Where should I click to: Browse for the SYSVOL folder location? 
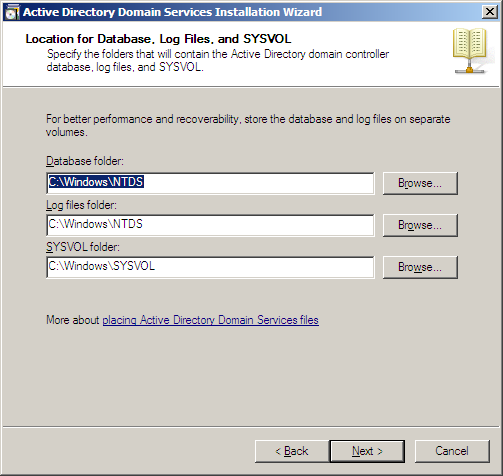point(420,267)
